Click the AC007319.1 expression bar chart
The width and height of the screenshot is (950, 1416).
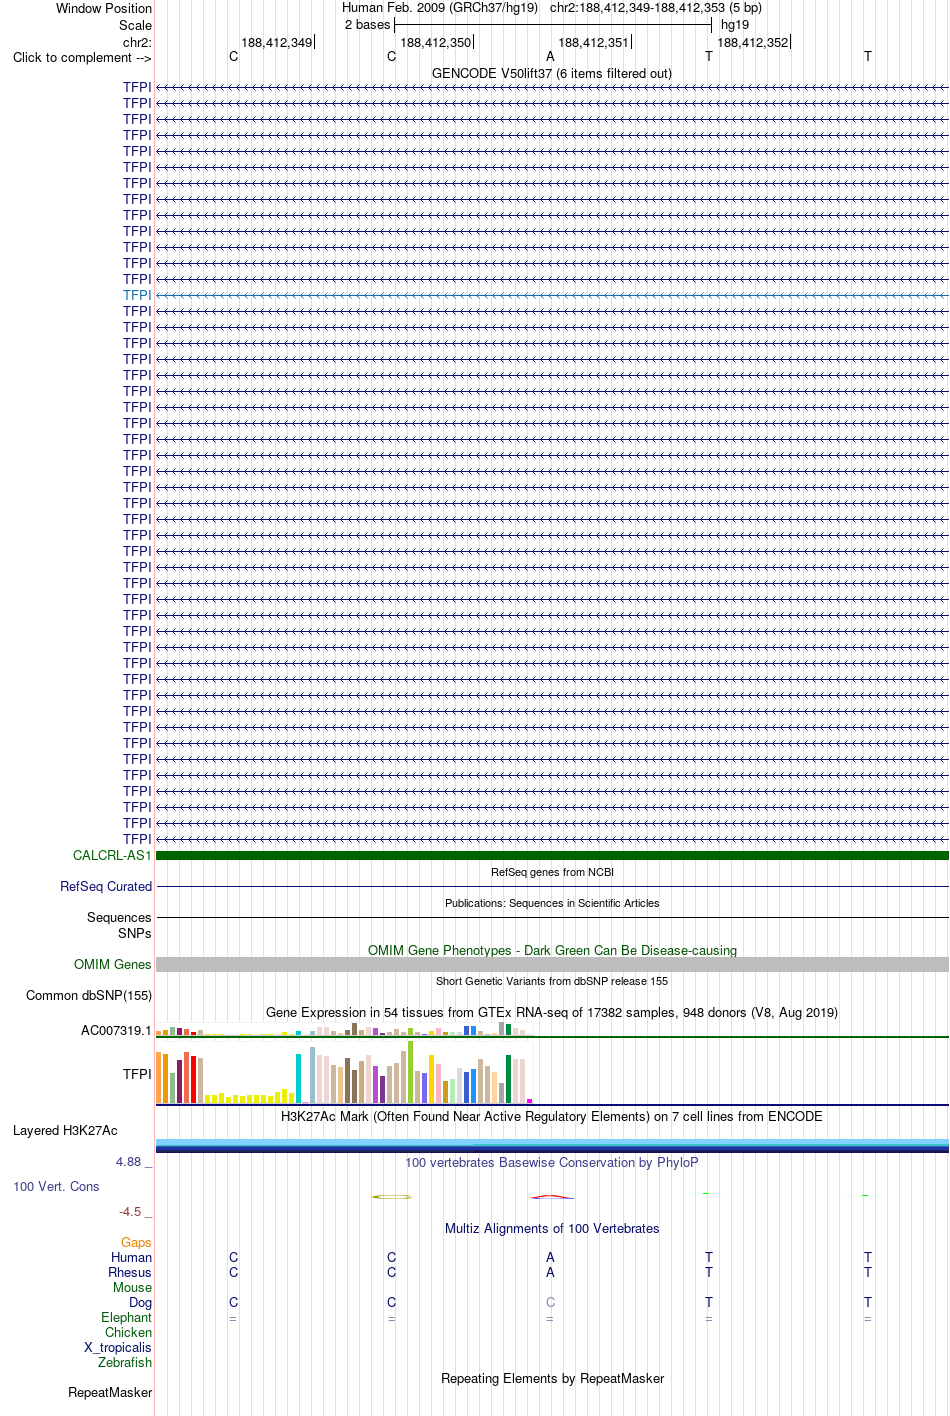tap(345, 1029)
